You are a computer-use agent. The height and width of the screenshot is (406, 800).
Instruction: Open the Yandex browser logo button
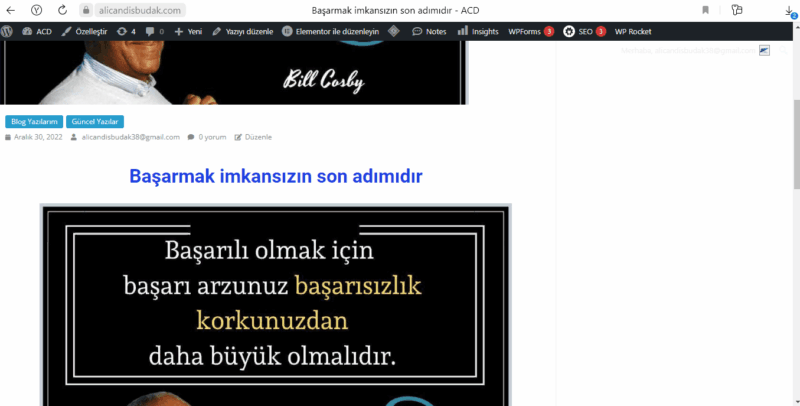[36, 10]
